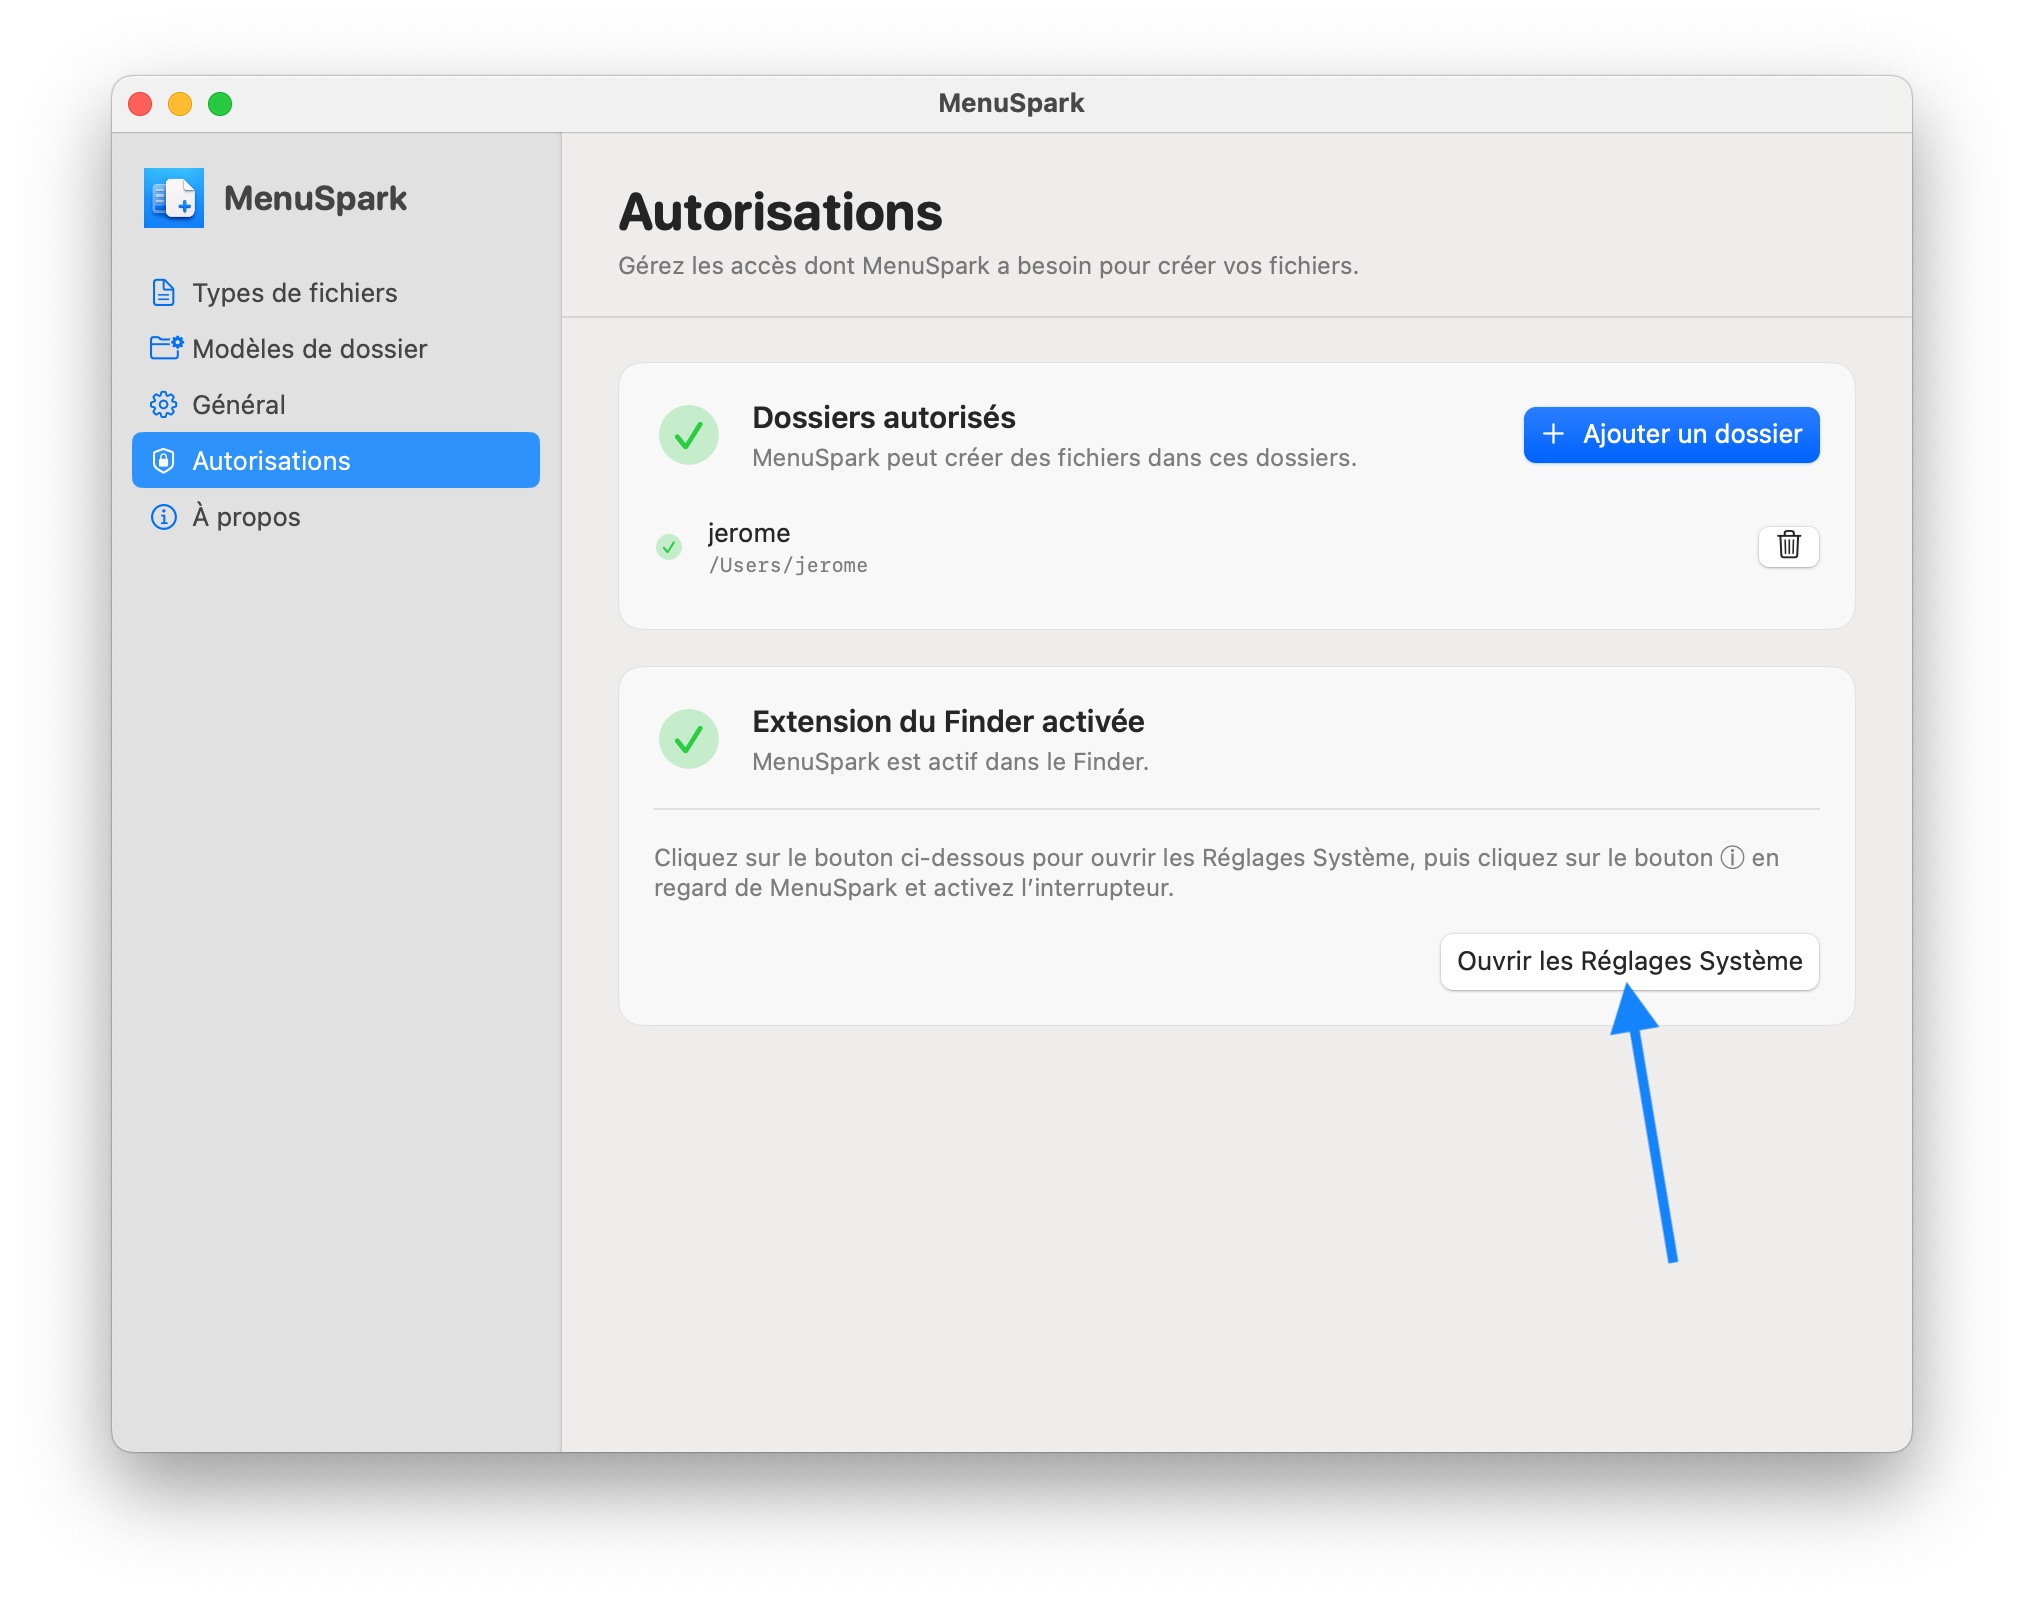Click the 'Gérez les accès' subtitle text
This screenshot has height=1600, width=2024.
988,266
